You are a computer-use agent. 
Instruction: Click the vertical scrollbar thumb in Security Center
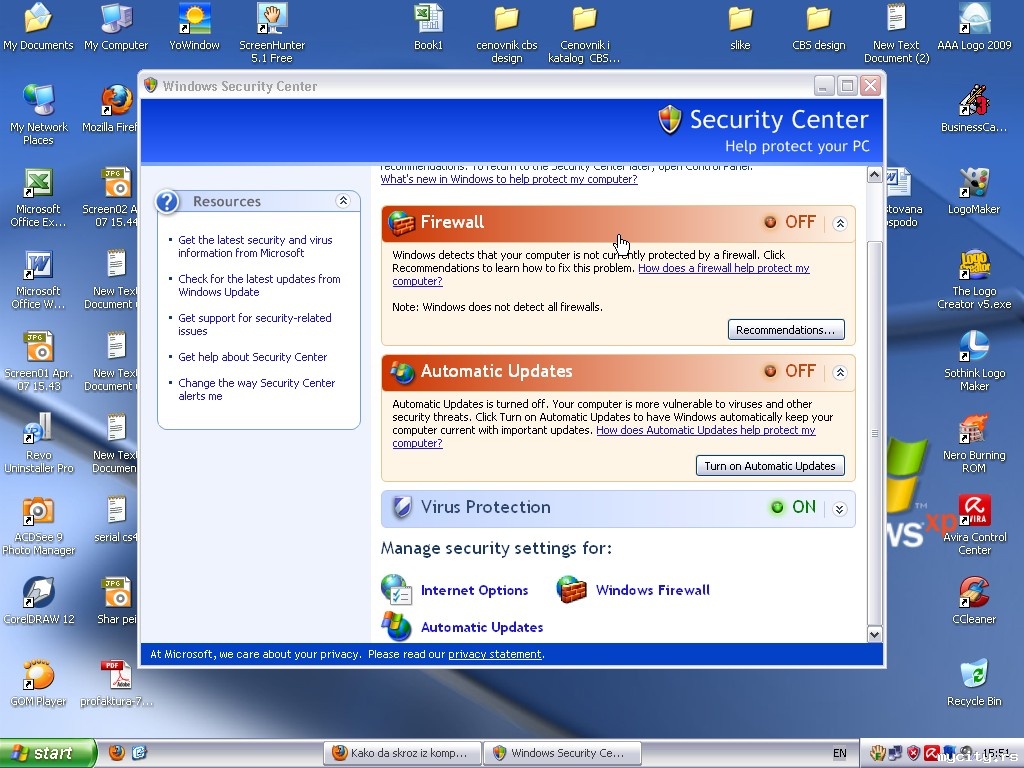874,433
